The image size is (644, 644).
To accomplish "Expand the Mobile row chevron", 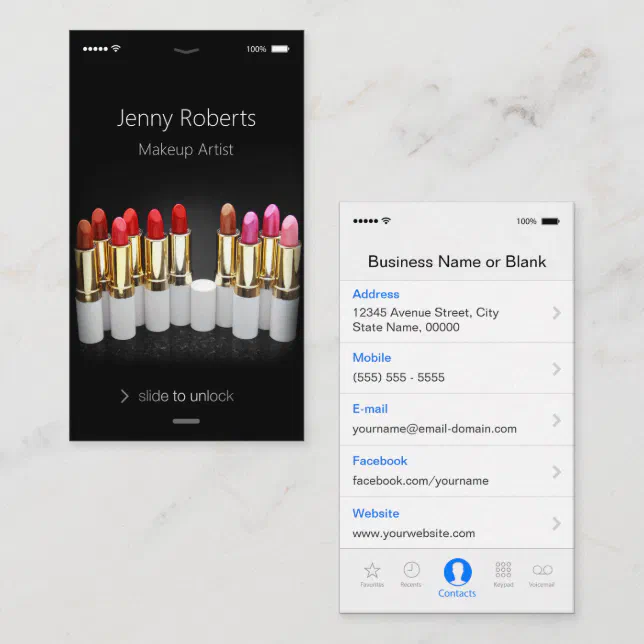I will click(557, 369).
